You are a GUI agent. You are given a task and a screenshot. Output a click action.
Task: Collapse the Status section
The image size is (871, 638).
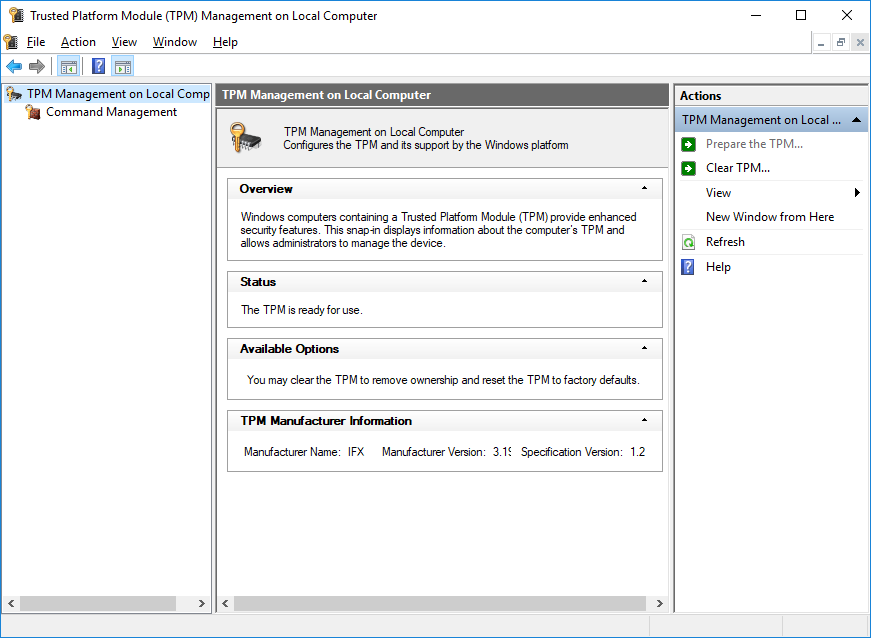(644, 281)
